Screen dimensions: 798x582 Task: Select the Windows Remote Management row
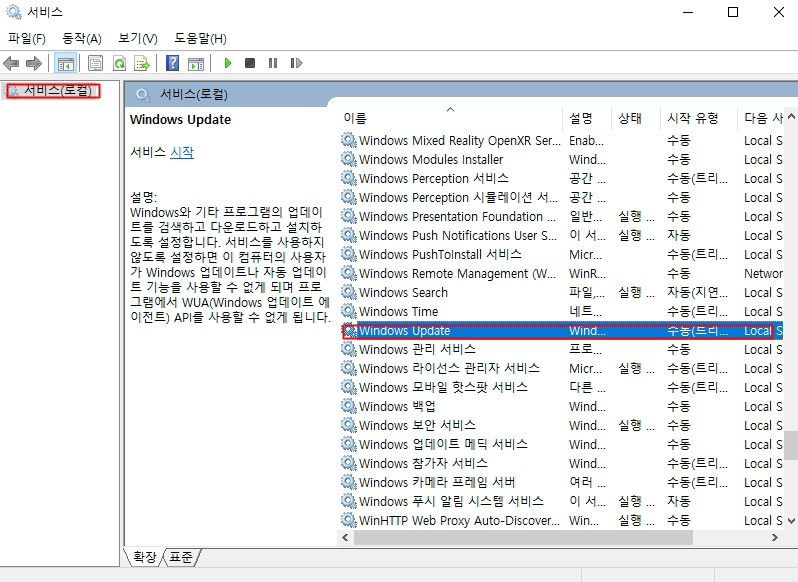(560, 274)
